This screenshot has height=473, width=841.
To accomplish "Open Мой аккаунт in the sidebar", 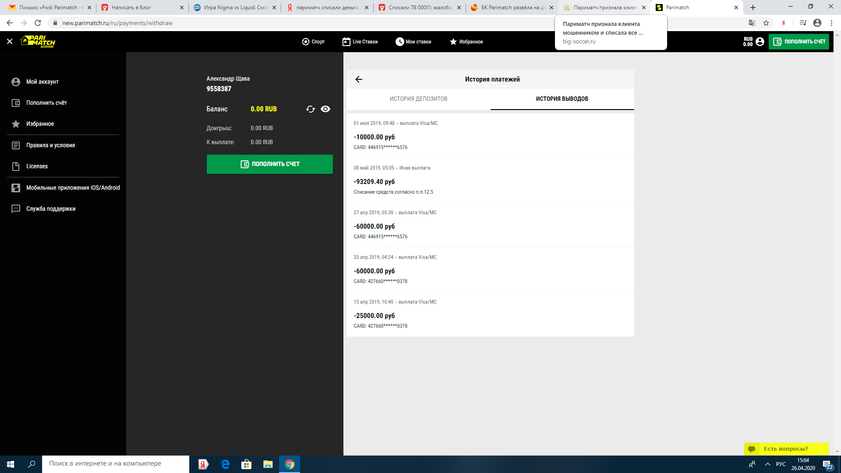I will pyautogui.click(x=42, y=82).
